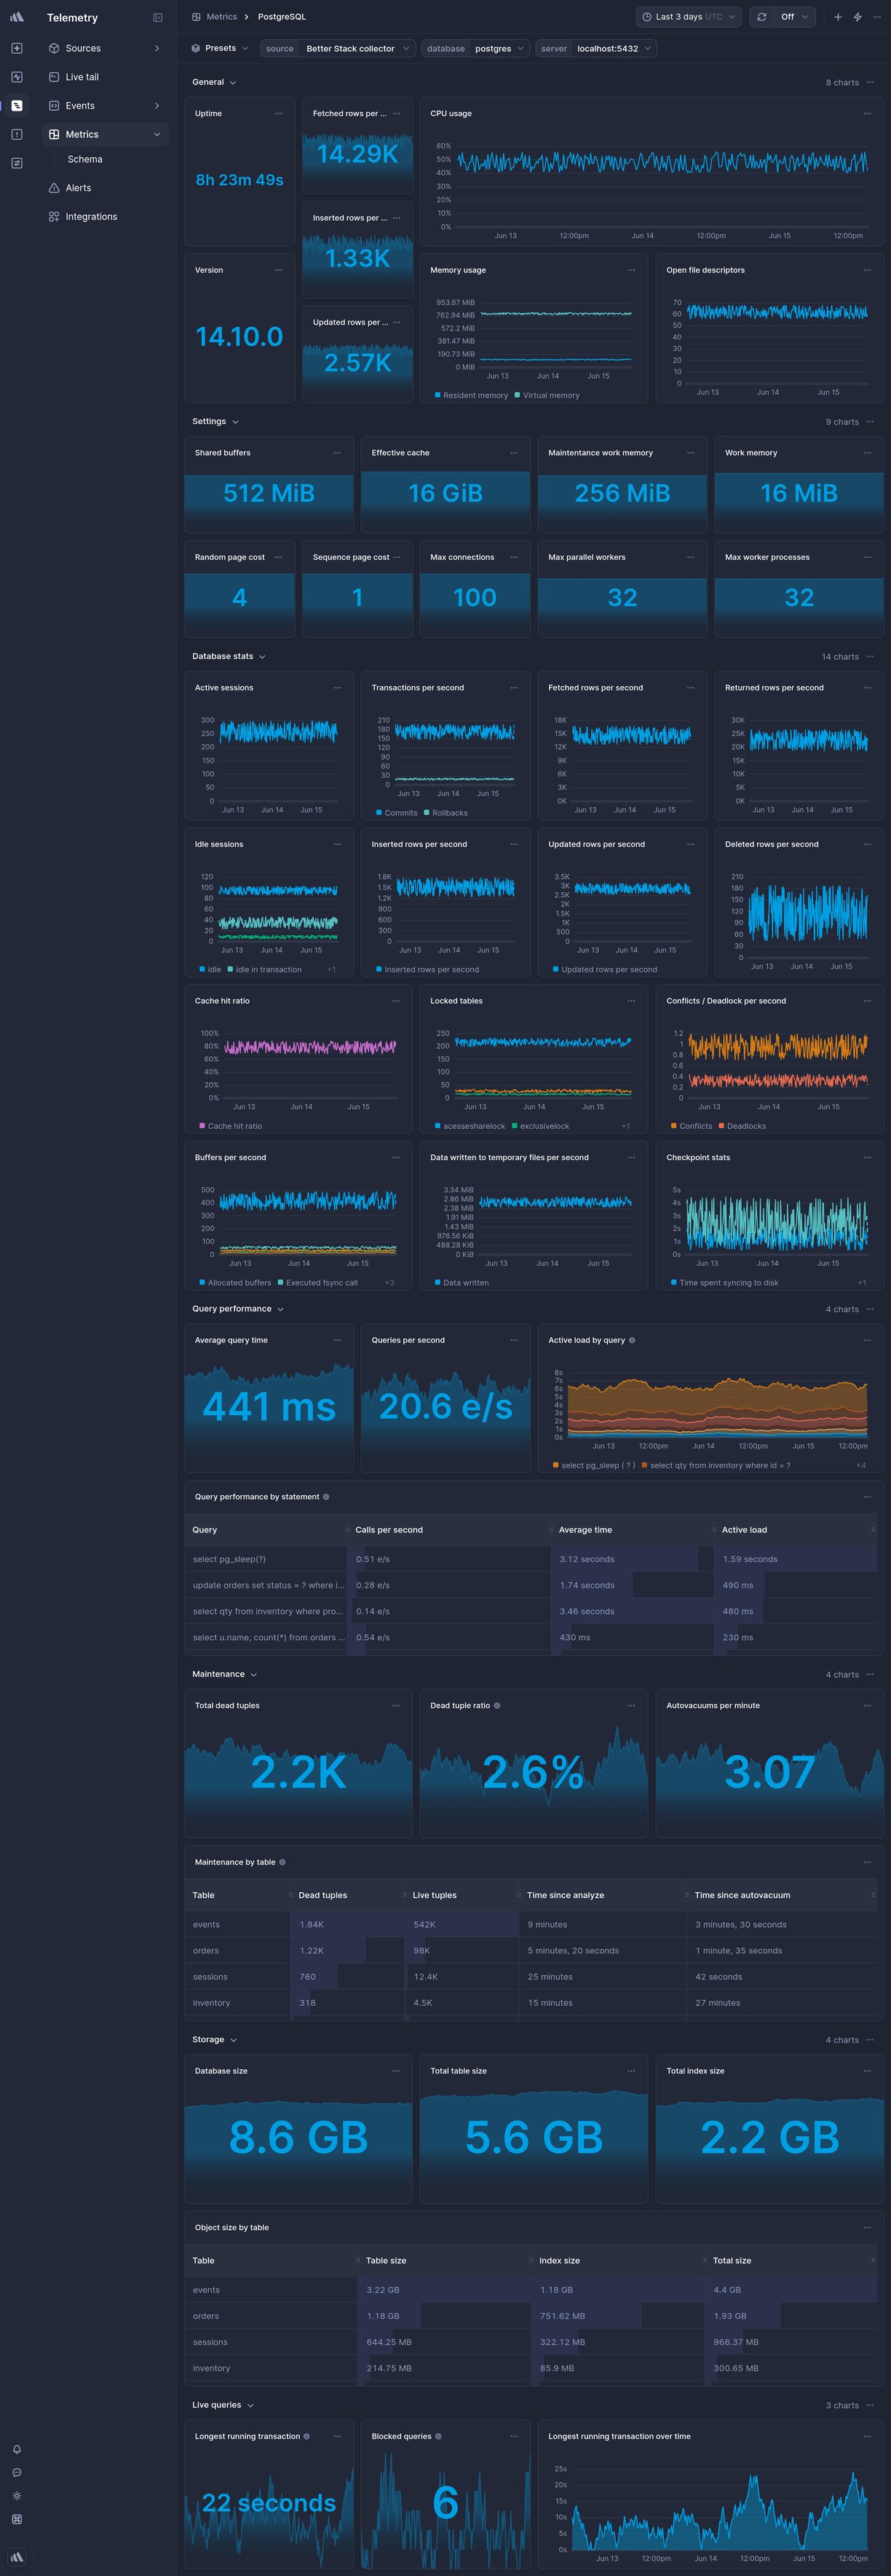Open the Presets dropdown
This screenshot has height=2576, width=891.
click(x=220, y=48)
